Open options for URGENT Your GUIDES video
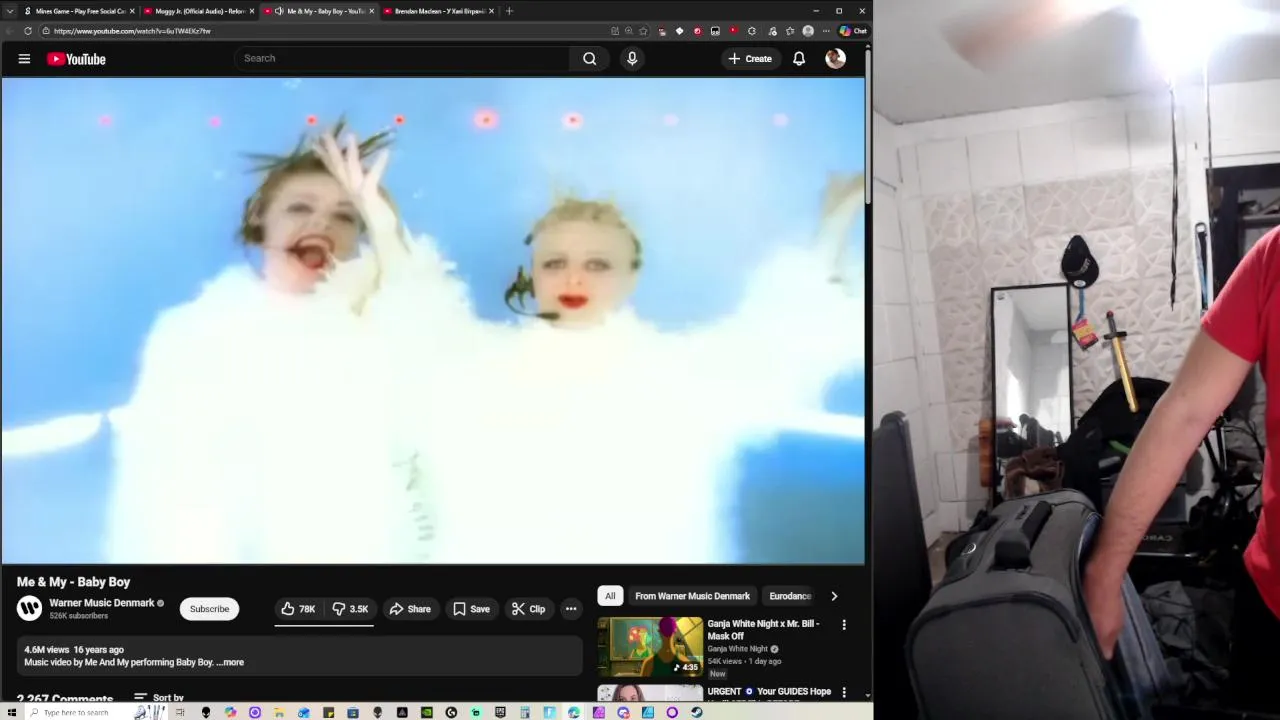Viewport: 1280px width, 720px height. click(844, 692)
